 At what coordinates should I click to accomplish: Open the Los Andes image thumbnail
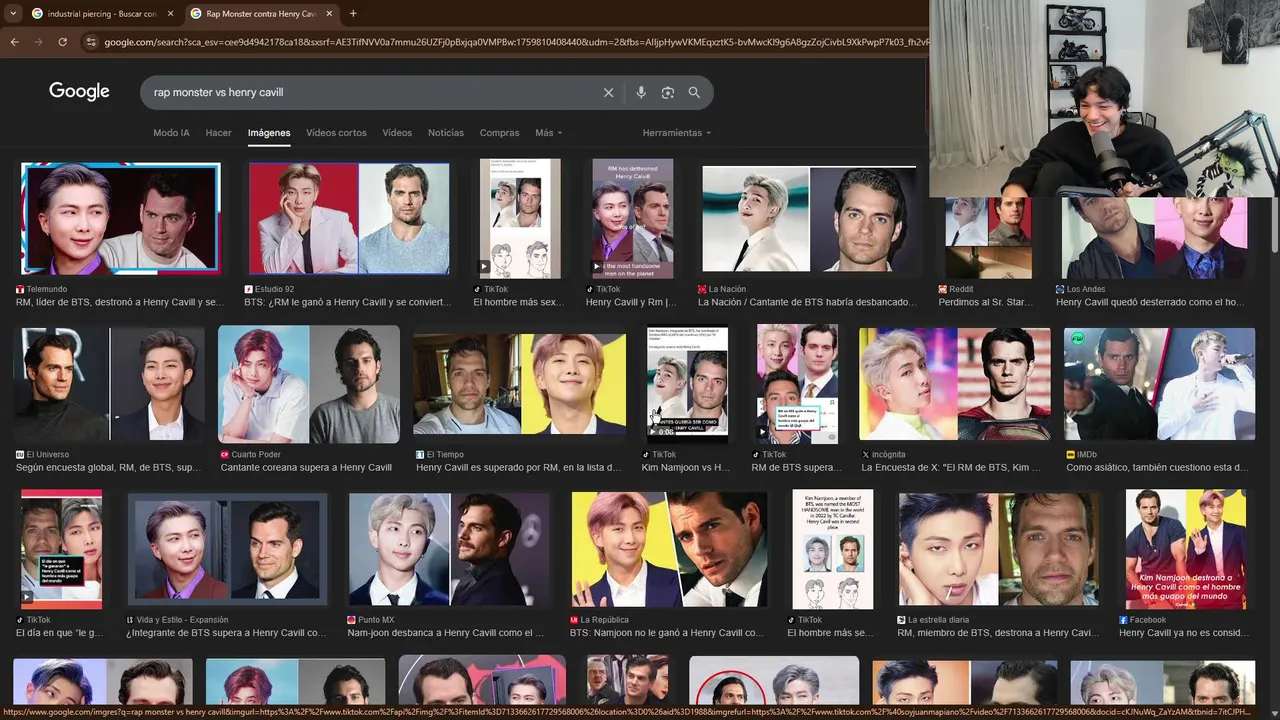[x=1154, y=236]
